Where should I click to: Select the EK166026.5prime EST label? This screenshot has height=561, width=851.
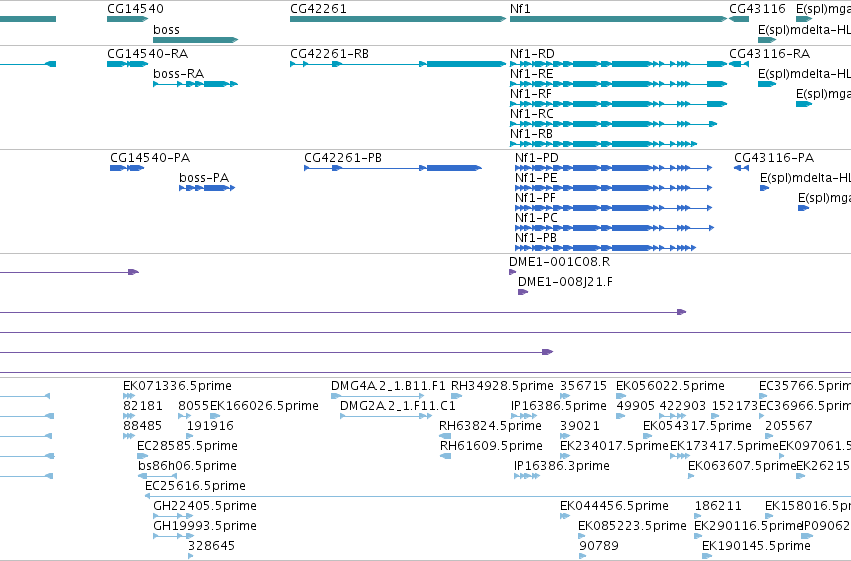coord(264,406)
